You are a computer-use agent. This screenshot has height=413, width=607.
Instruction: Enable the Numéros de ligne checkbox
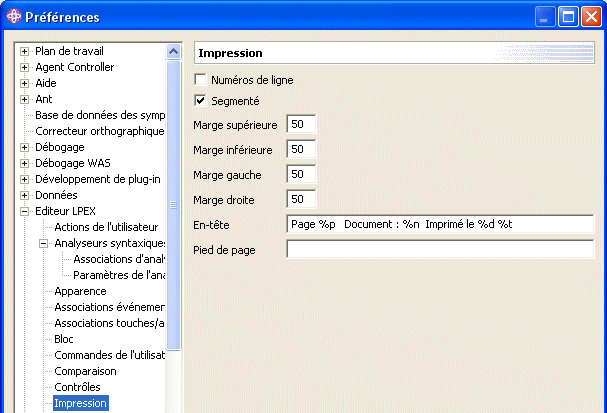tap(200, 80)
